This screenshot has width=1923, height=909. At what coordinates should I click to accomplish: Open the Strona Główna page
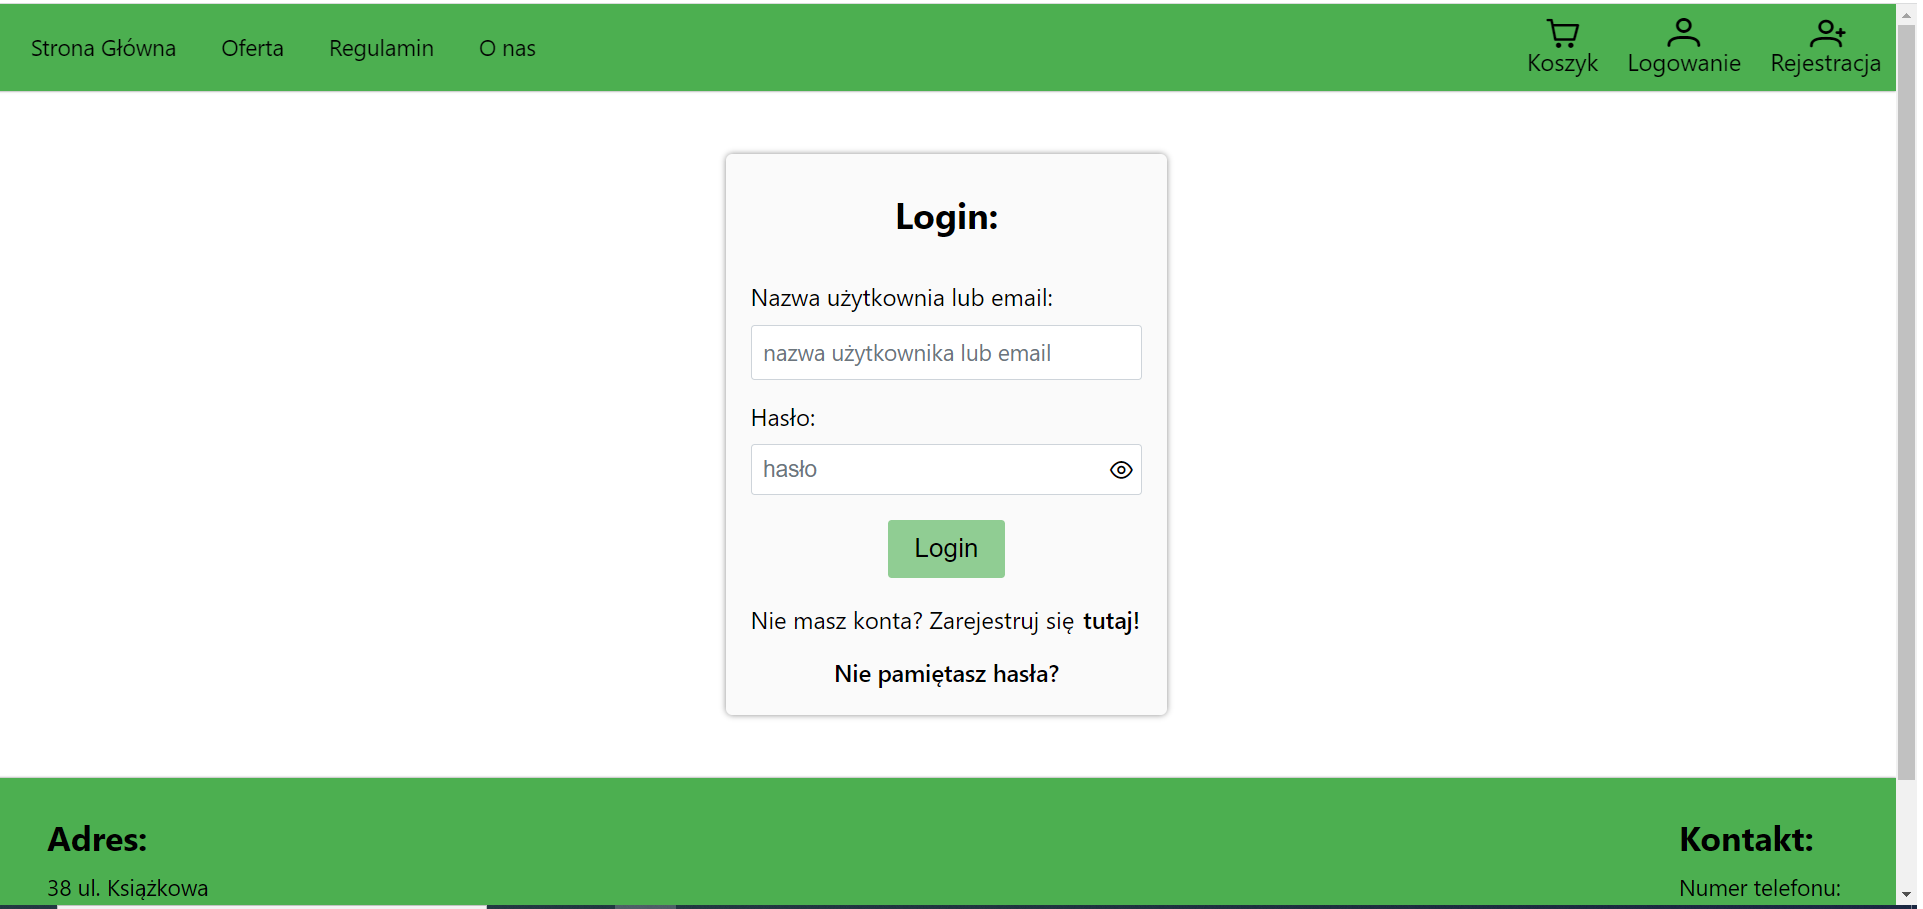[103, 47]
